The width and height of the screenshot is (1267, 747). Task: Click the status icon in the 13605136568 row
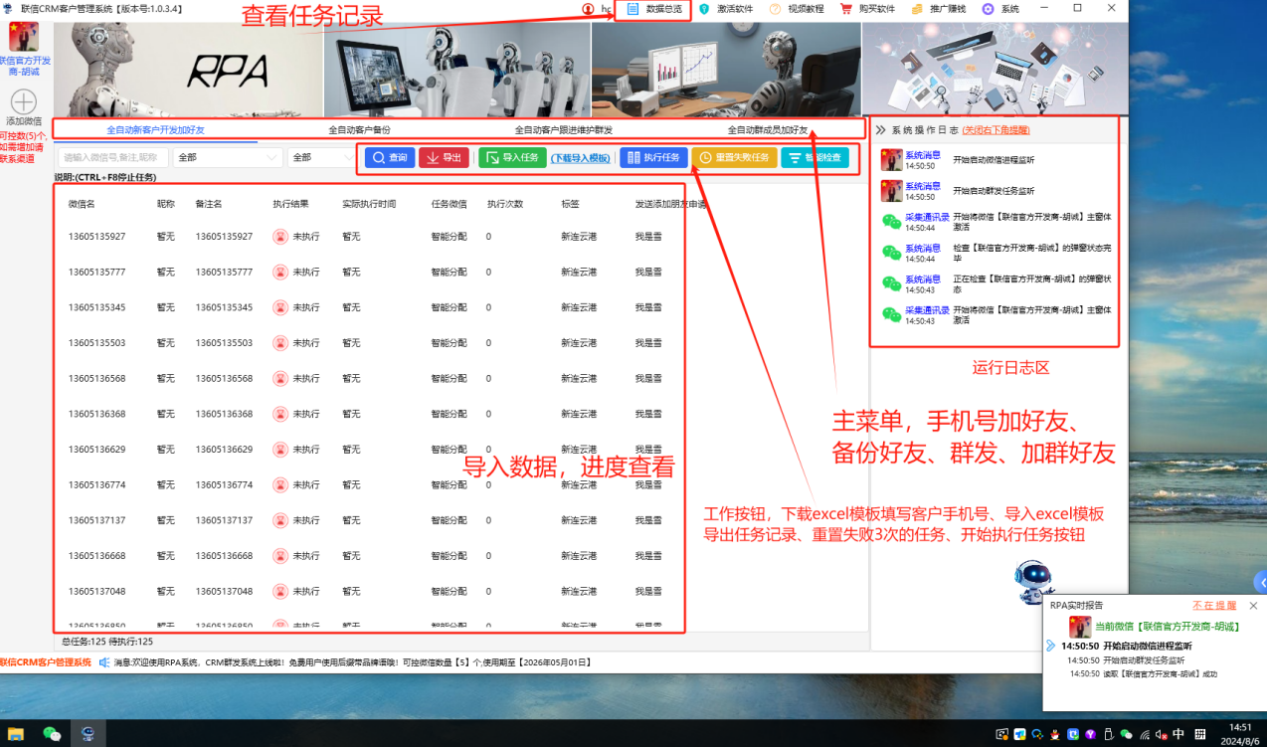point(280,379)
